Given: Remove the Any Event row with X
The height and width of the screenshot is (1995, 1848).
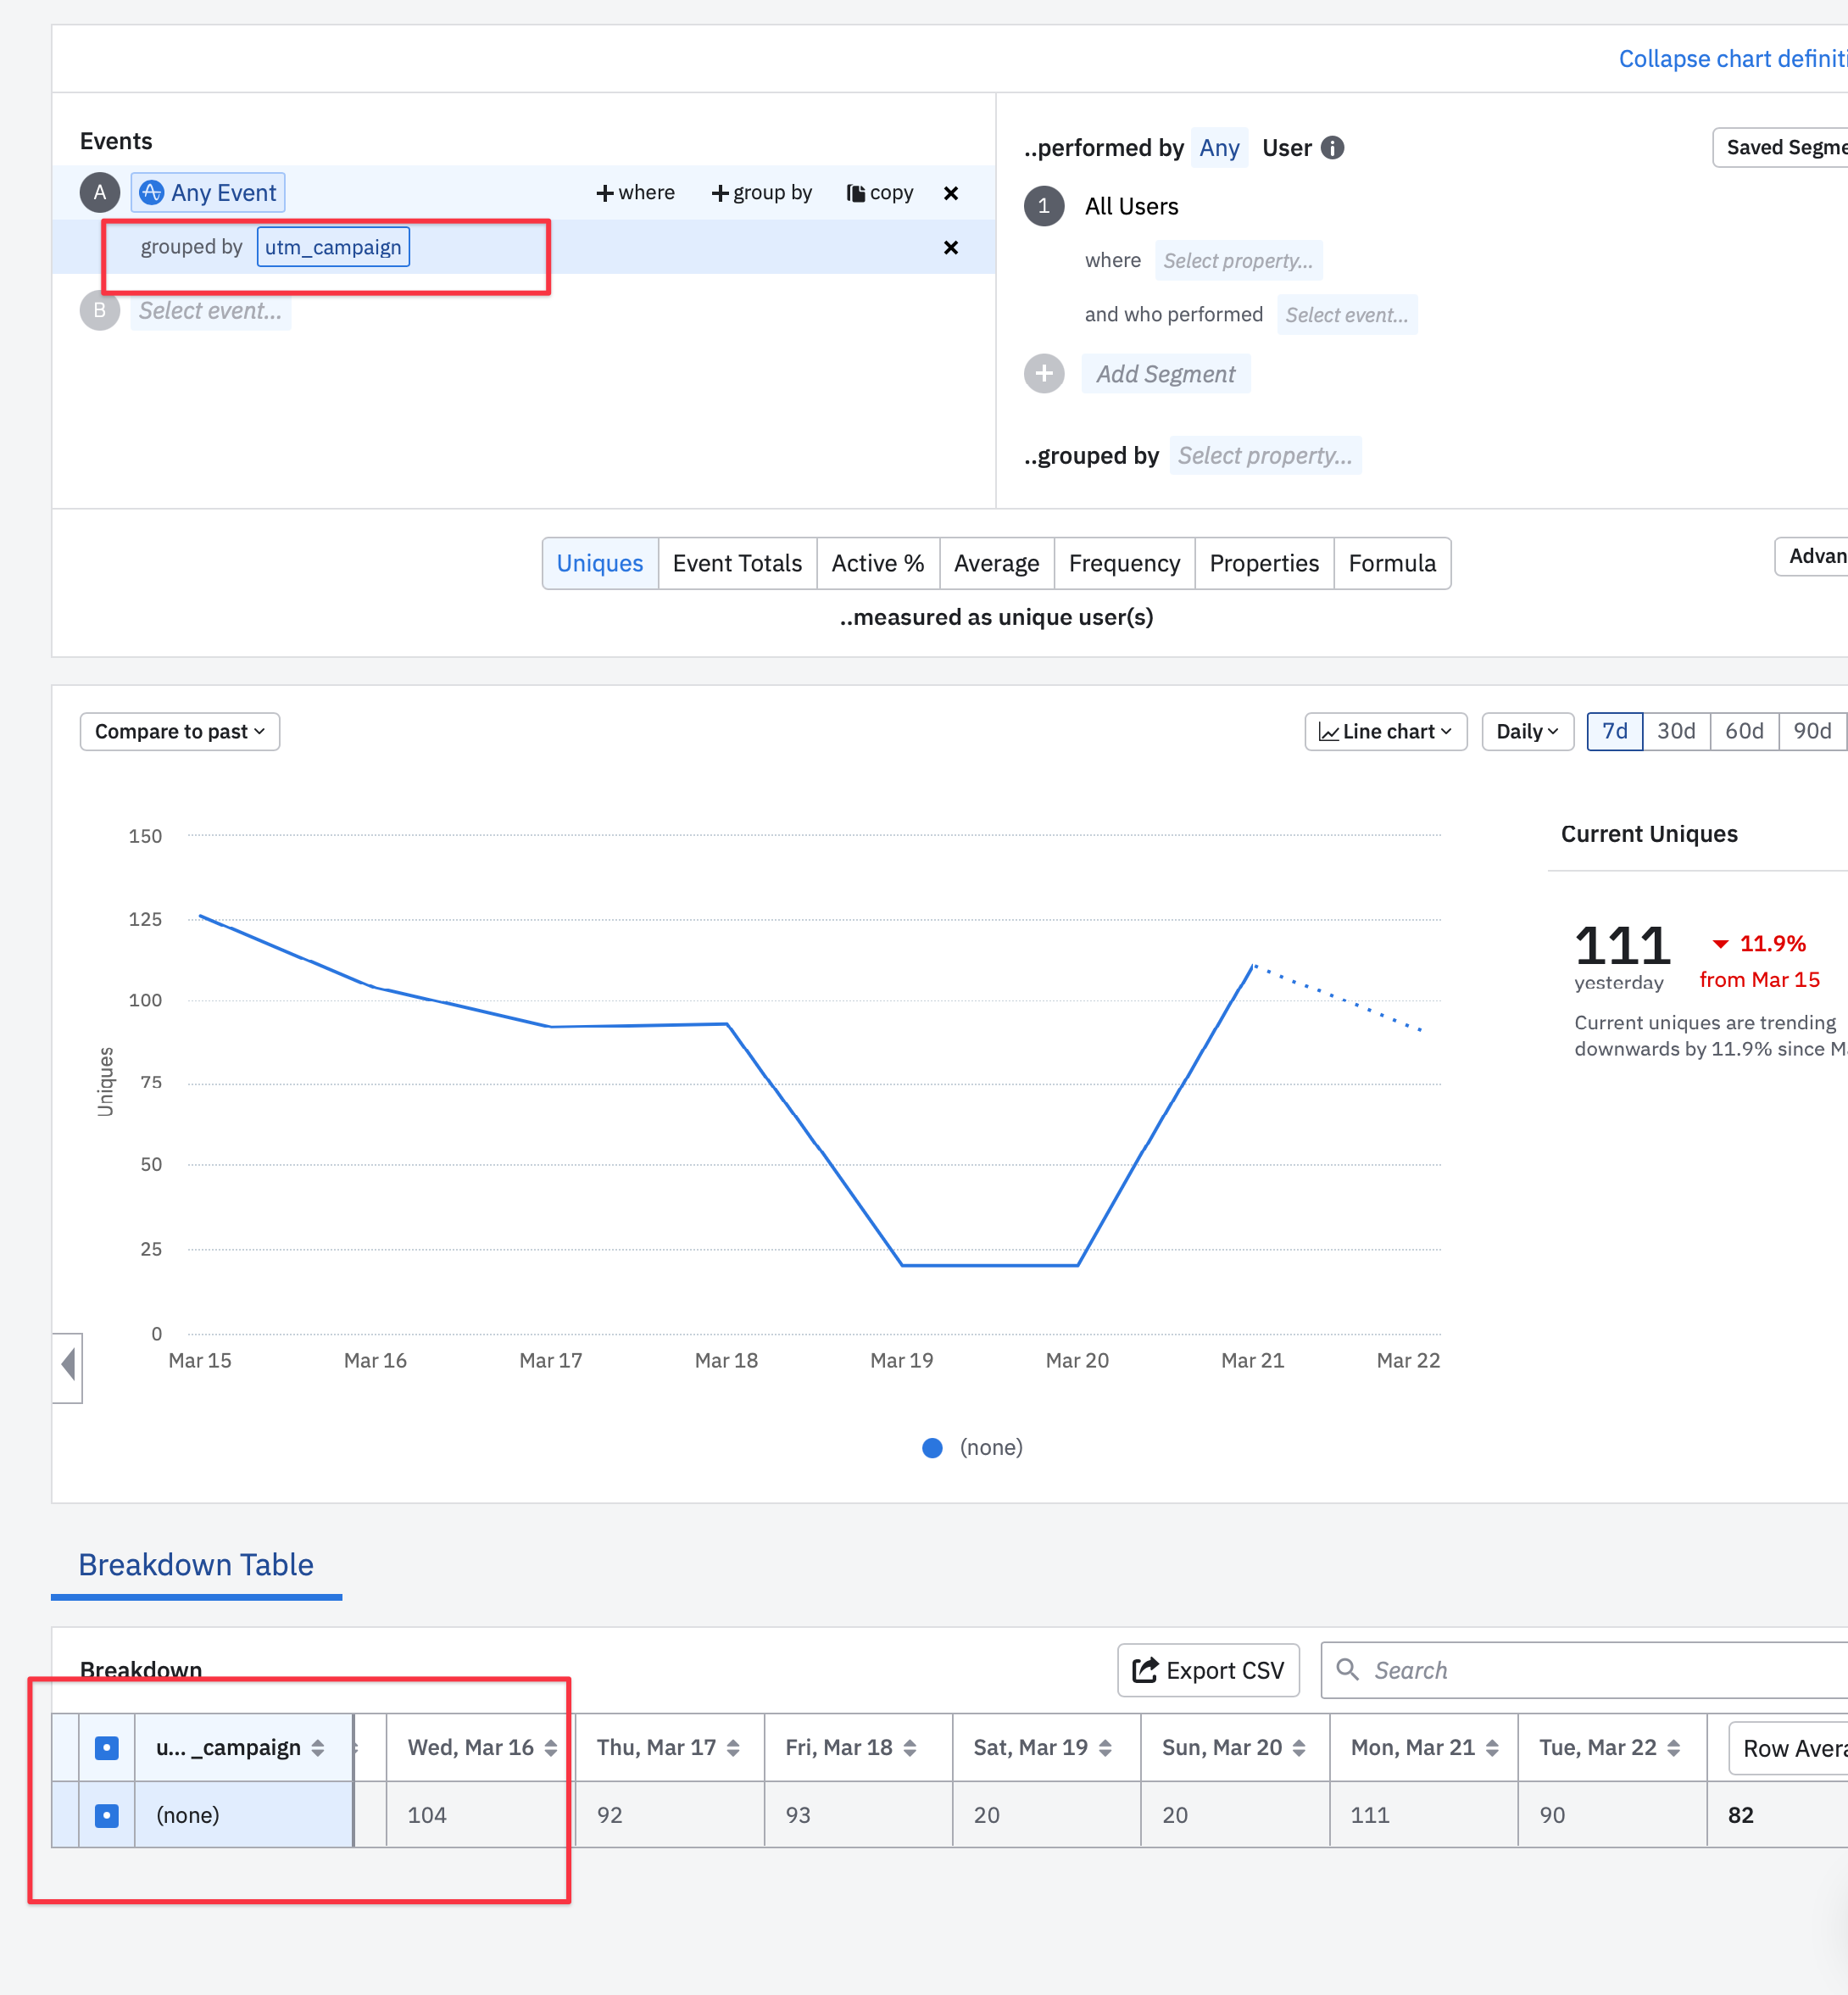Looking at the screenshot, I should click(x=950, y=193).
